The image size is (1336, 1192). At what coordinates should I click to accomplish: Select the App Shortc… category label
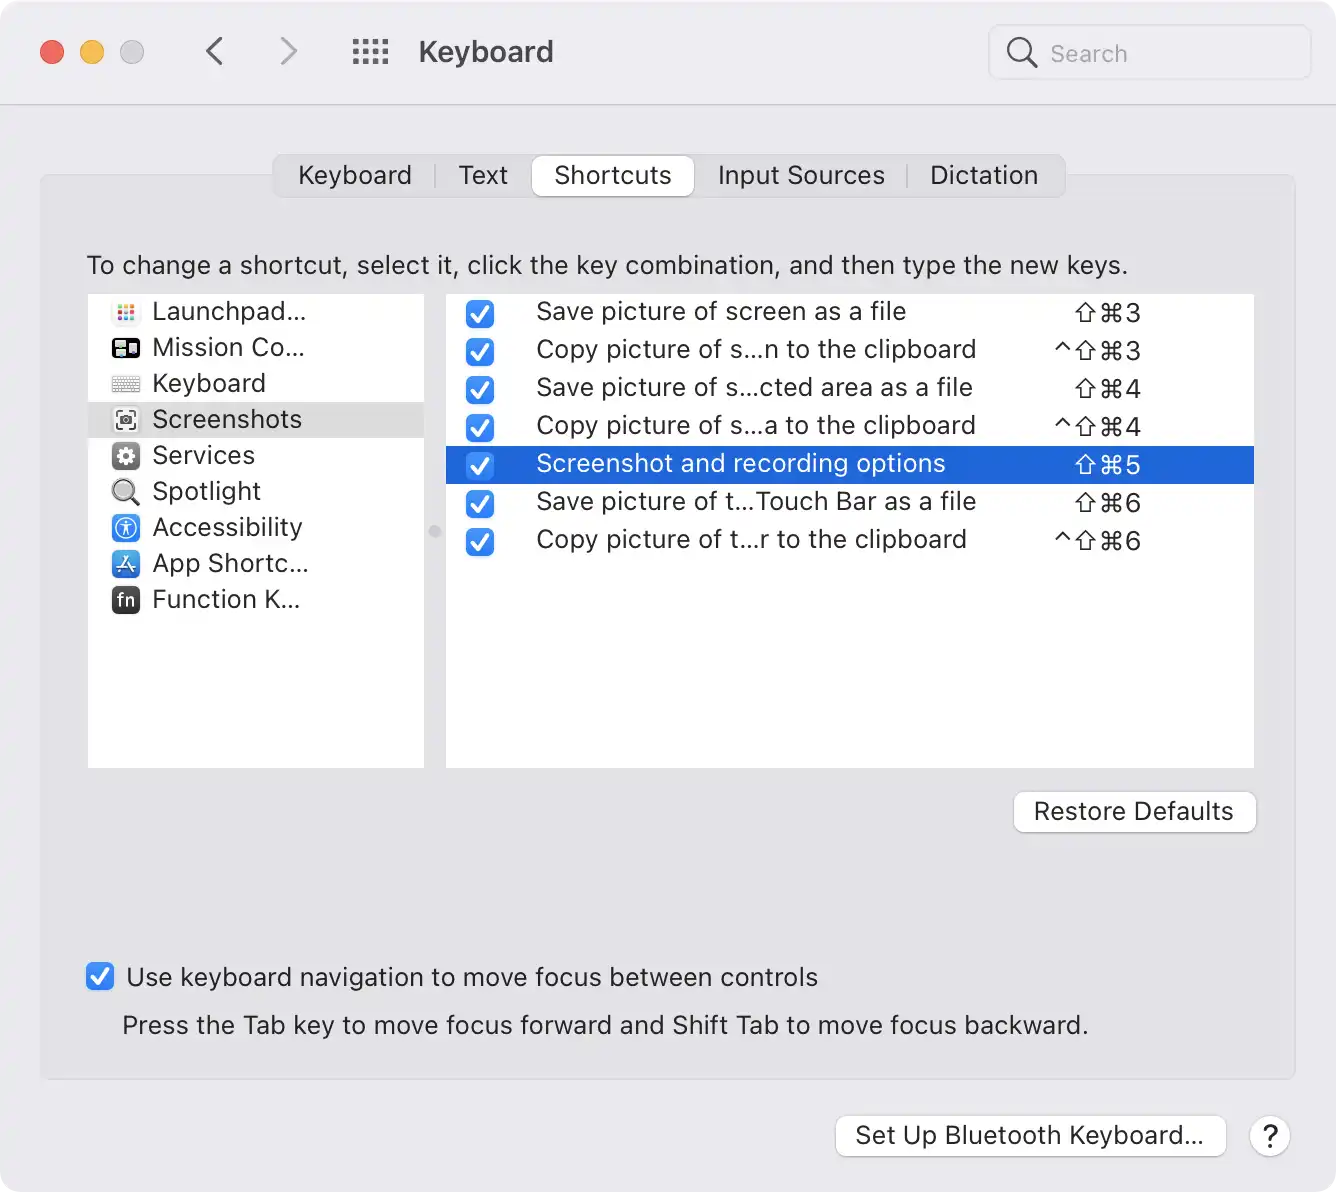(x=231, y=564)
